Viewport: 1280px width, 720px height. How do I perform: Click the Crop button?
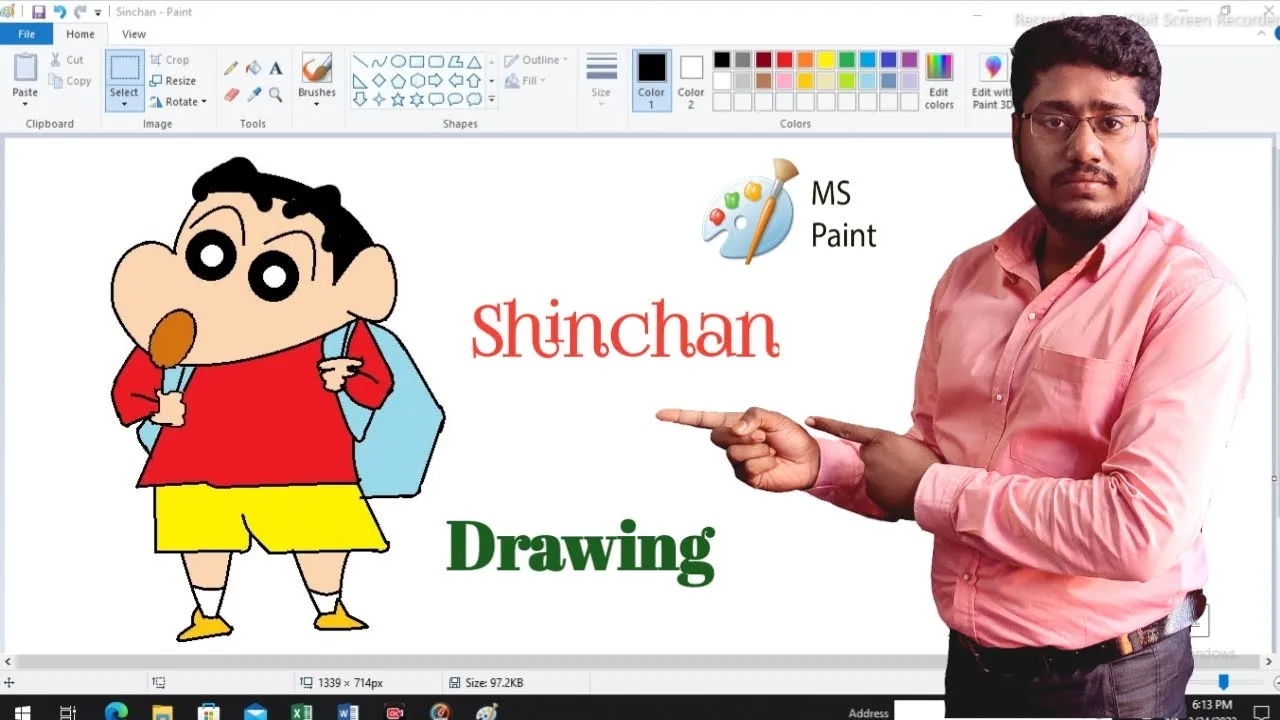click(x=169, y=60)
